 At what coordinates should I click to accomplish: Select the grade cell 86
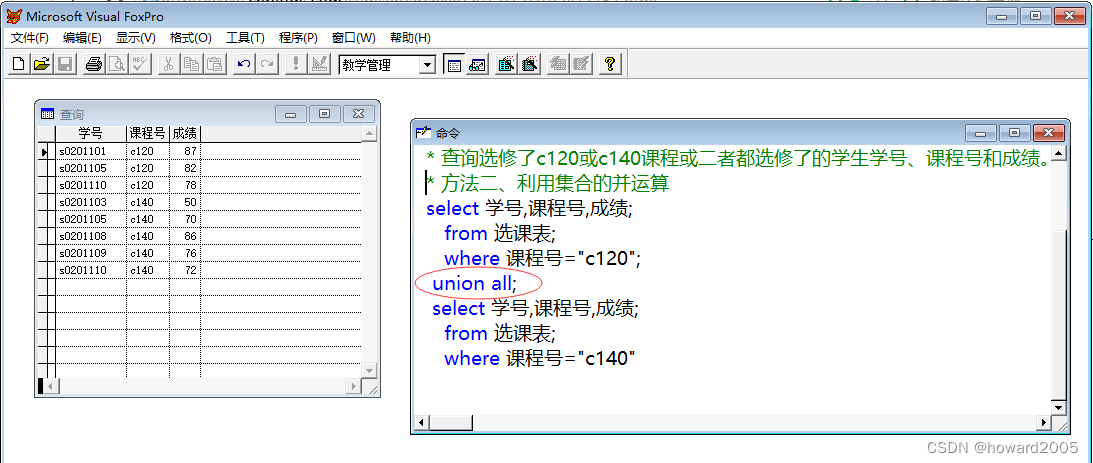point(185,236)
